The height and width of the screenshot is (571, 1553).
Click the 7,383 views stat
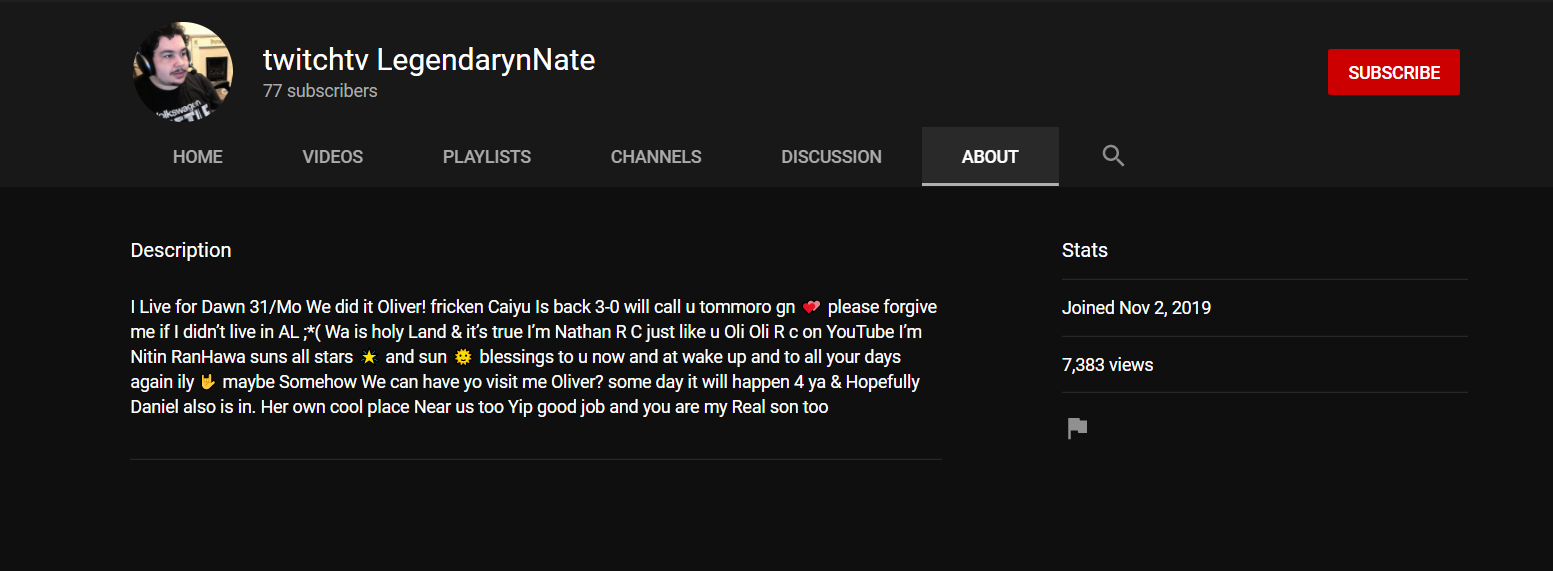1108,365
